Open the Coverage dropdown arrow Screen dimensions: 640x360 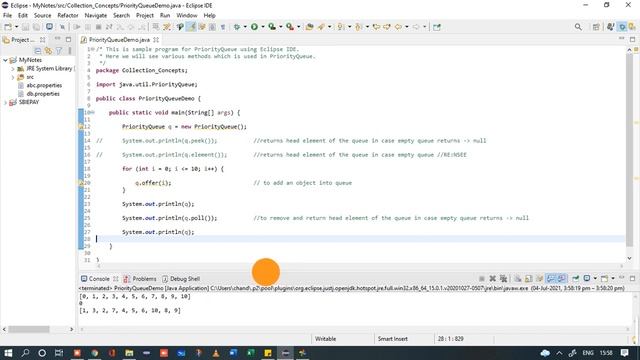(x=280, y=27)
